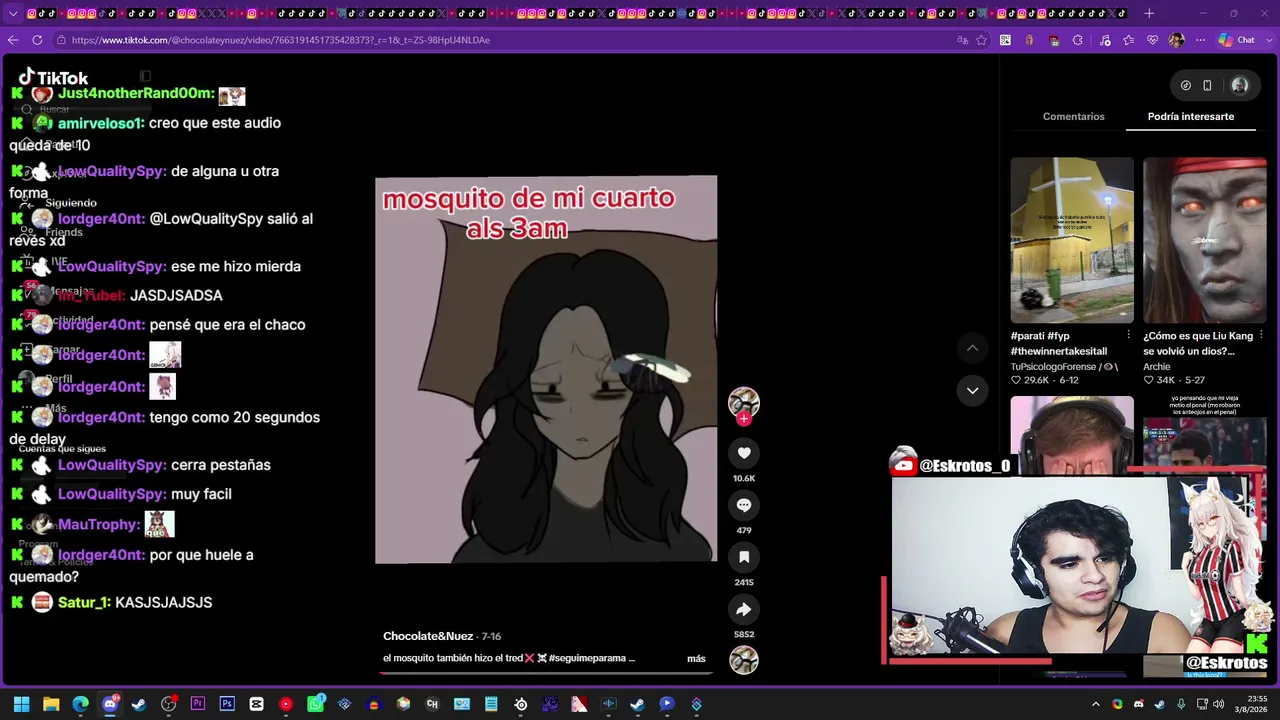Open the yellow church video thumbnail

1072,240
